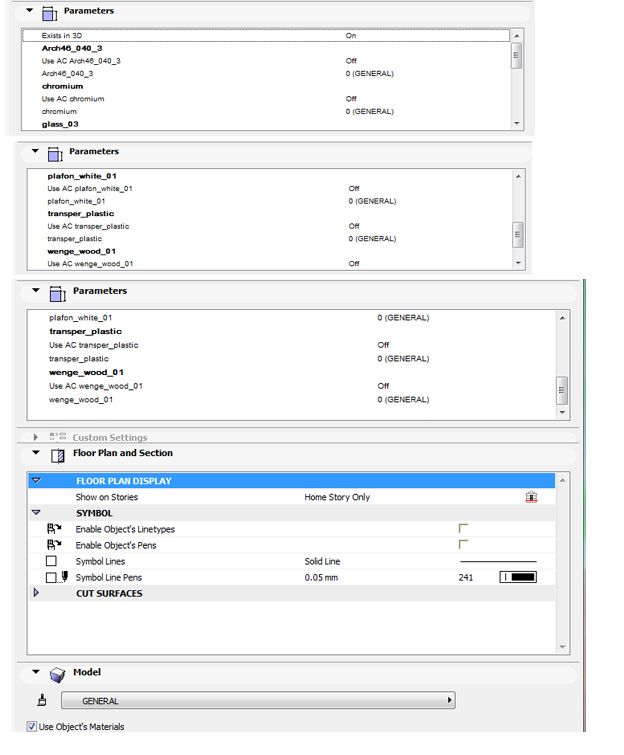
Task: Click Use AC Arch46_040_3 parameter
Action: pos(81,61)
